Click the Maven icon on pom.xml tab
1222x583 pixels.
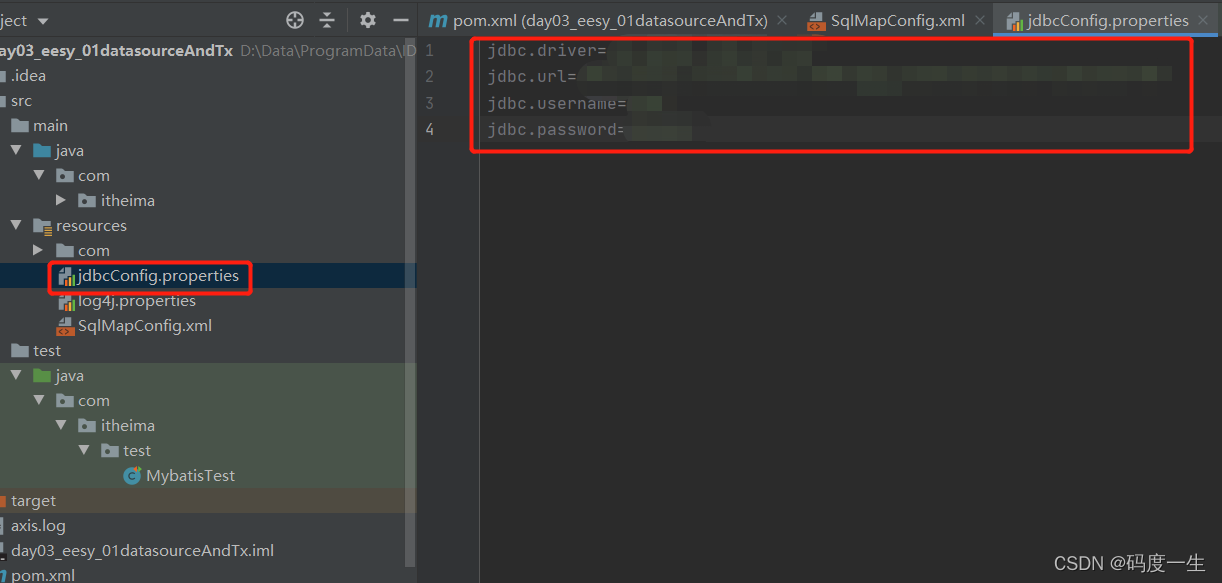[x=437, y=21]
